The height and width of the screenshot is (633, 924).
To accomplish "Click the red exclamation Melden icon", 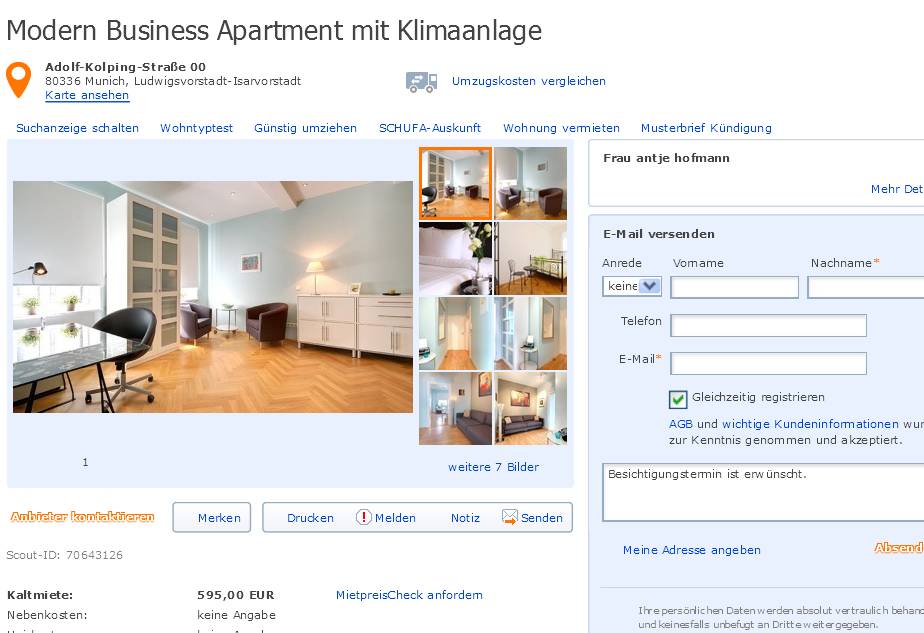I will (364, 517).
